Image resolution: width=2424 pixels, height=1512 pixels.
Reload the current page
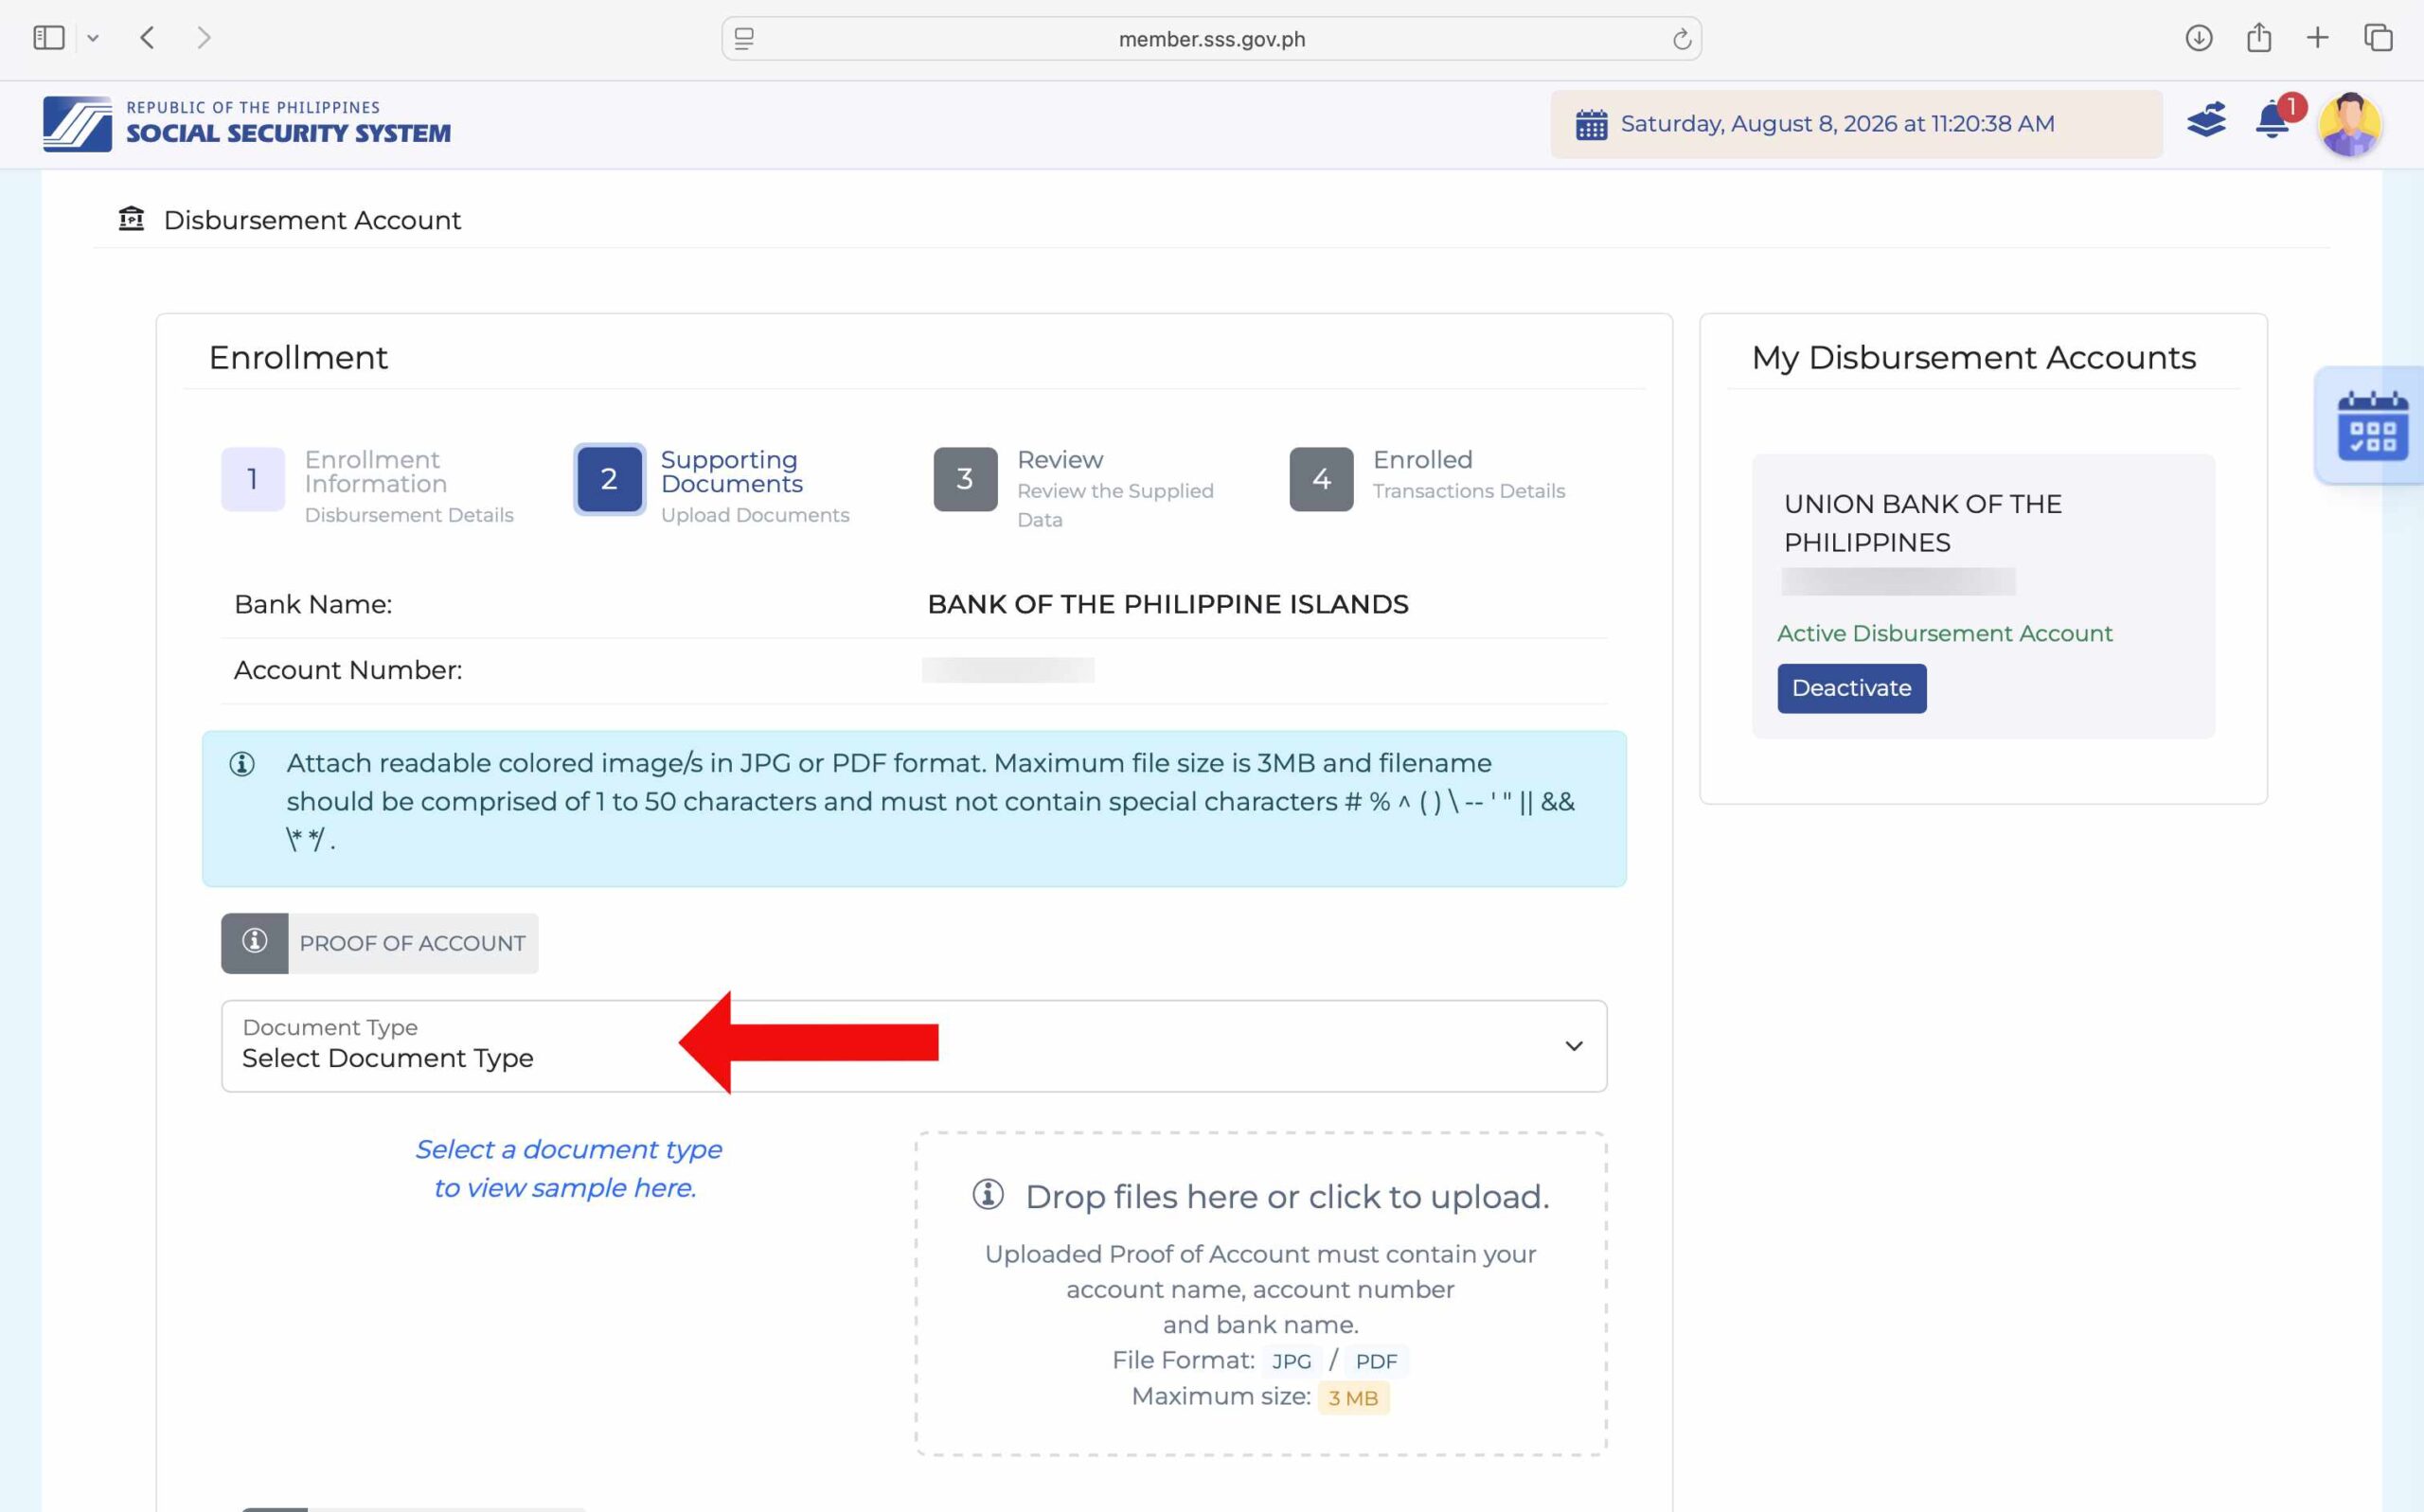pos(1681,39)
